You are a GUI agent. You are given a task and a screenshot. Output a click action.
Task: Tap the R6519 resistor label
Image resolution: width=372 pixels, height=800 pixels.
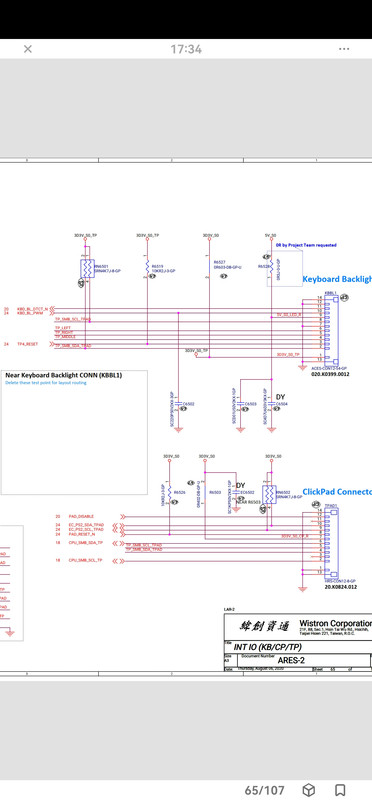(x=157, y=266)
